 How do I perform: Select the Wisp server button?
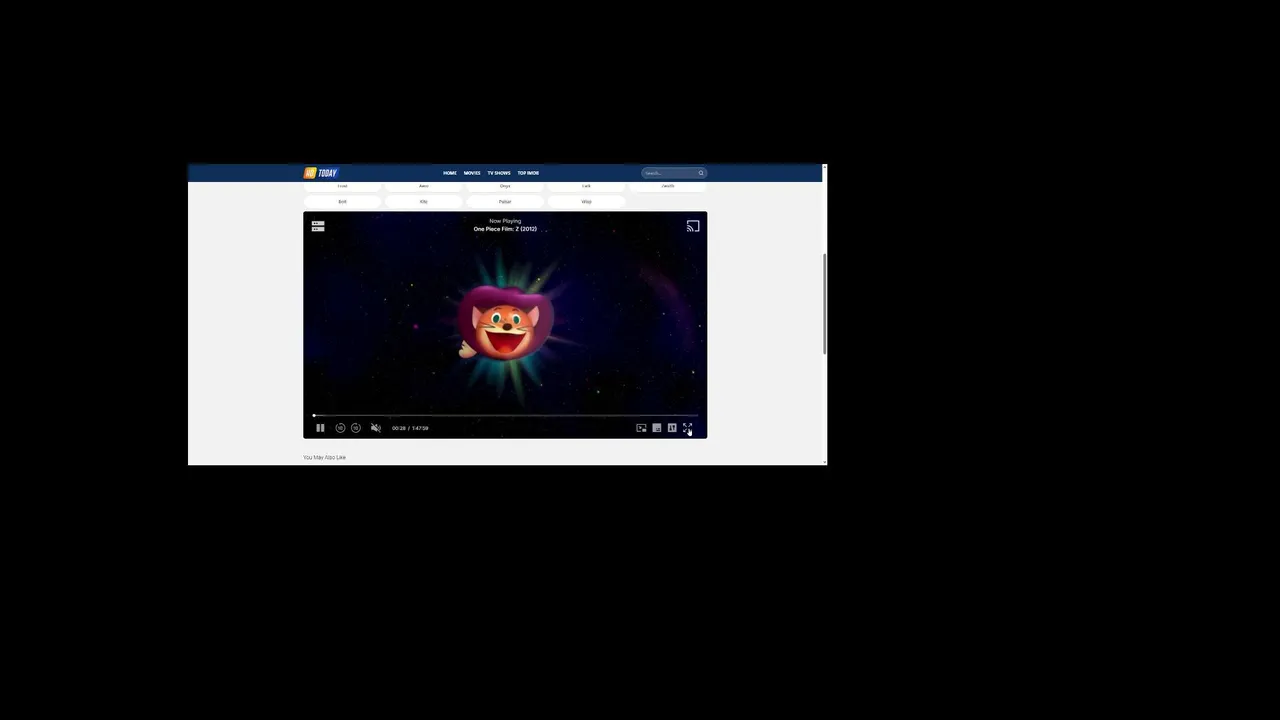(x=587, y=202)
